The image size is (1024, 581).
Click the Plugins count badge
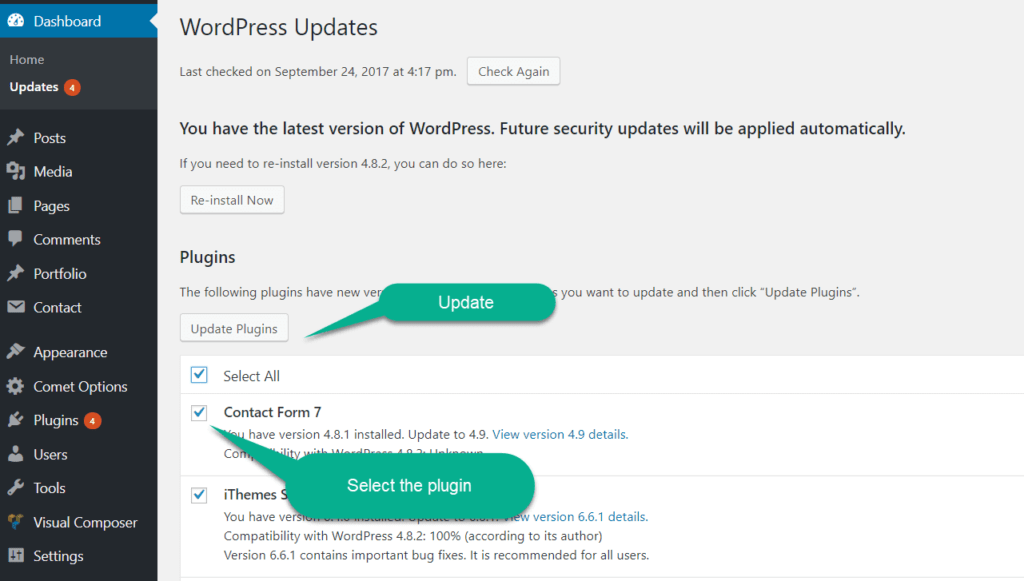(x=93, y=421)
